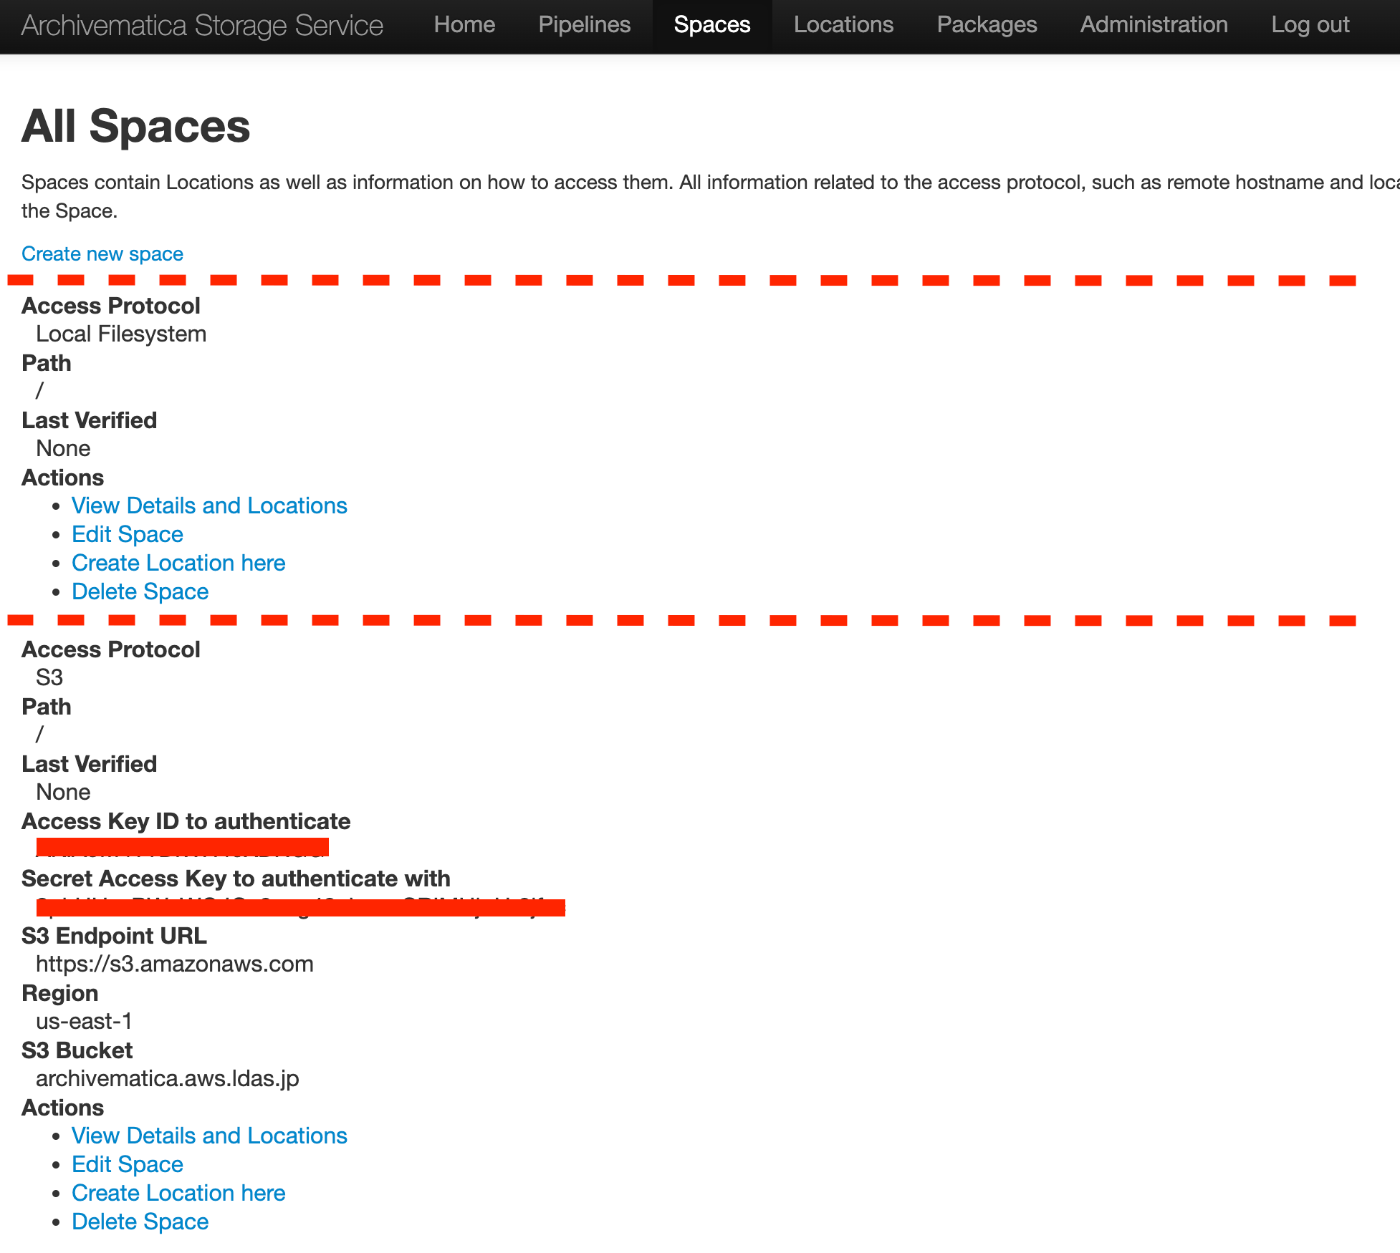The width and height of the screenshot is (1400, 1253).
Task: Open the Pipelines menu item
Action: pos(584,25)
